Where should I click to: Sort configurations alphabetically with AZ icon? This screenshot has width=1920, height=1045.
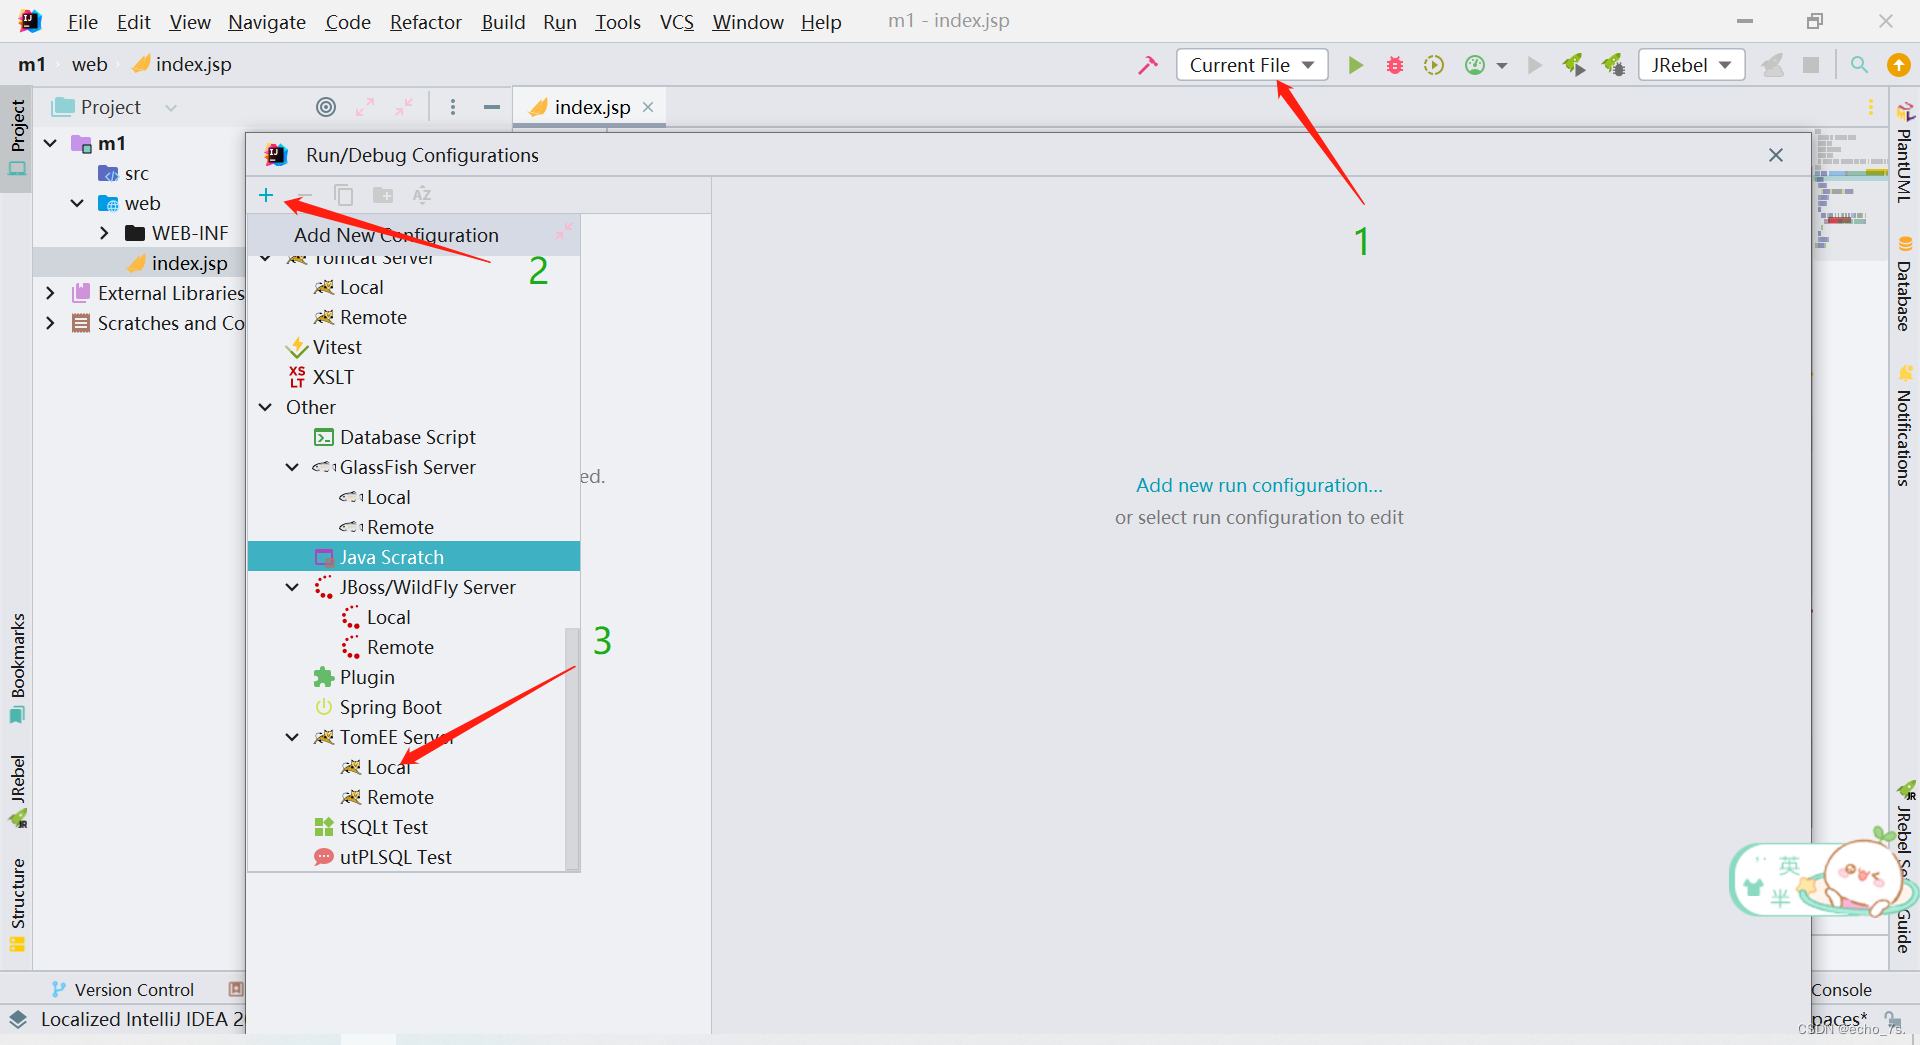click(x=422, y=195)
